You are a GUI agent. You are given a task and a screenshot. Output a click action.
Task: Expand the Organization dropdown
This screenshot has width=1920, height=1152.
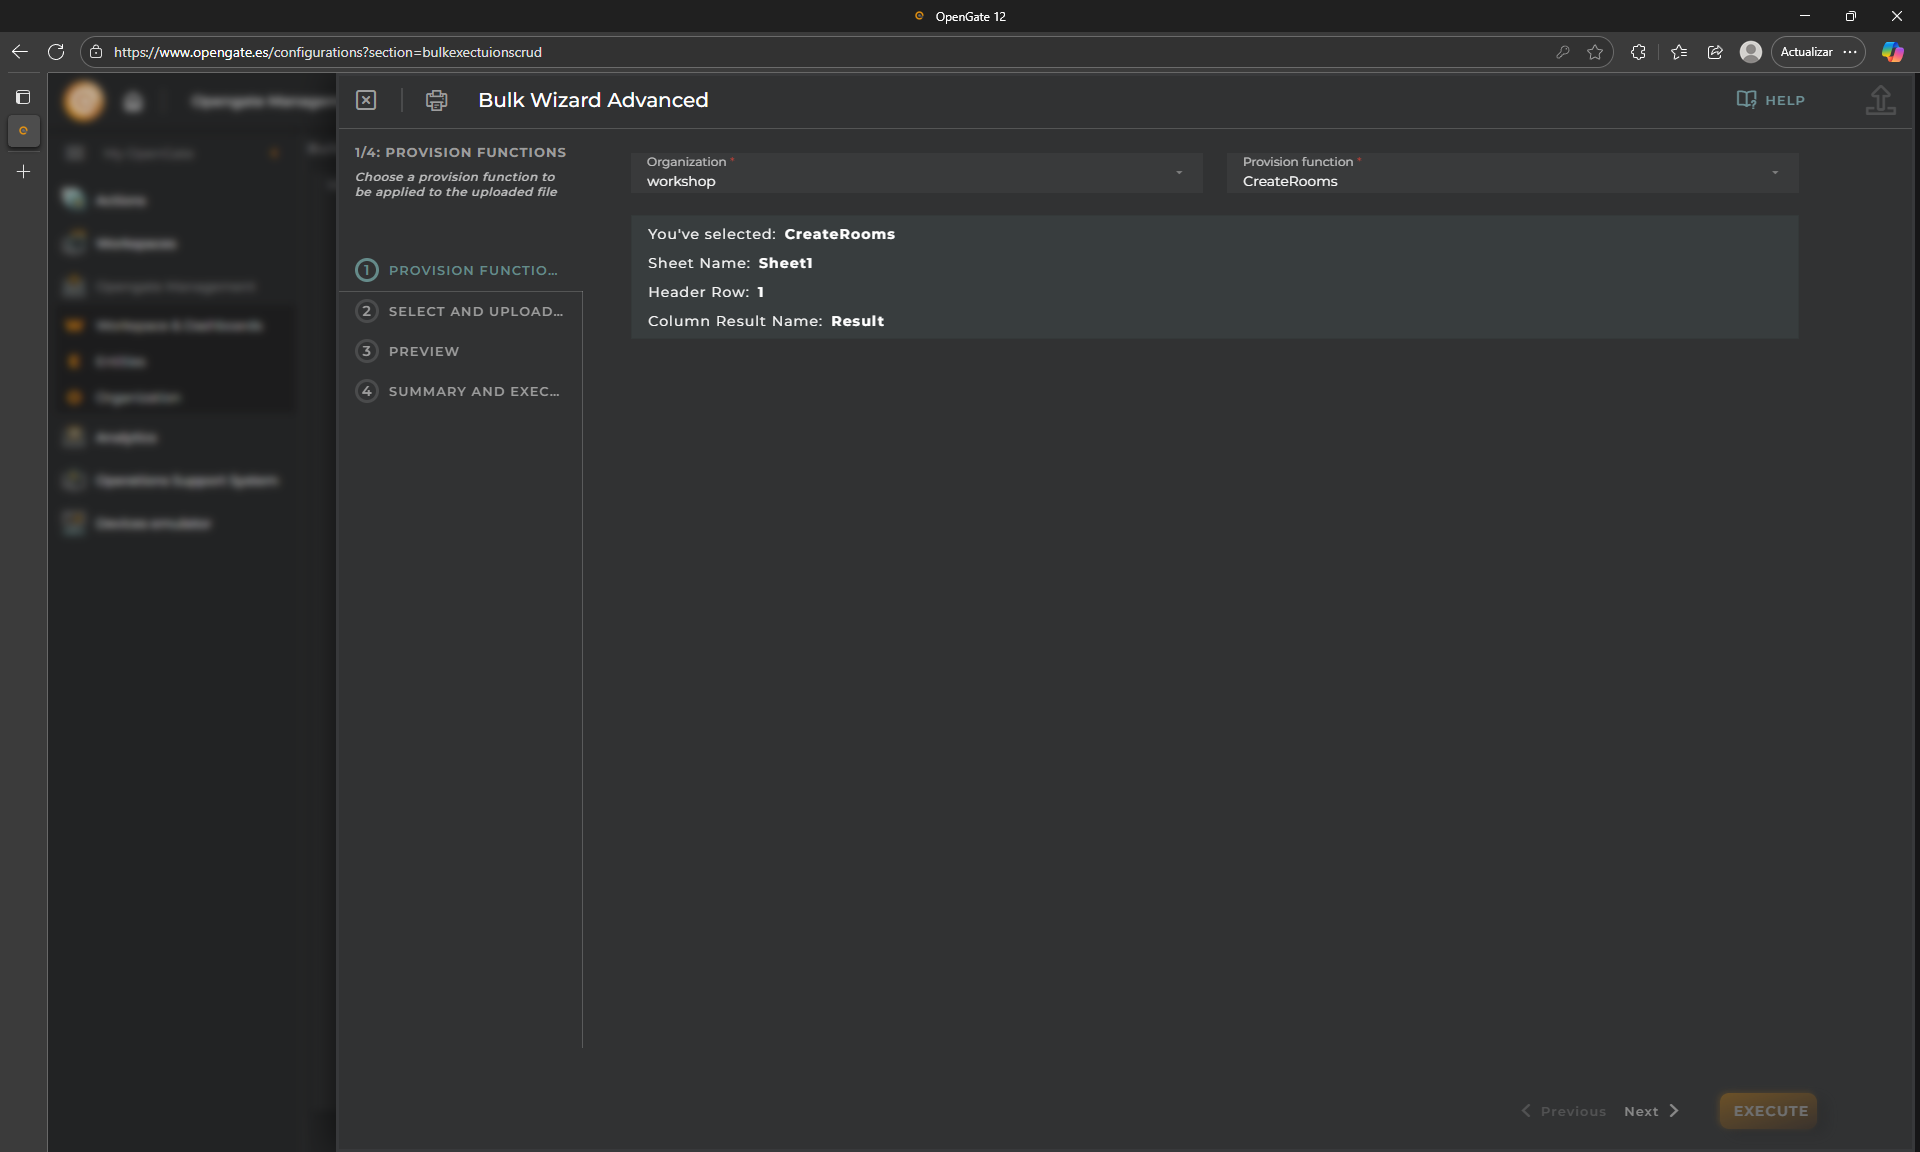coord(1179,173)
